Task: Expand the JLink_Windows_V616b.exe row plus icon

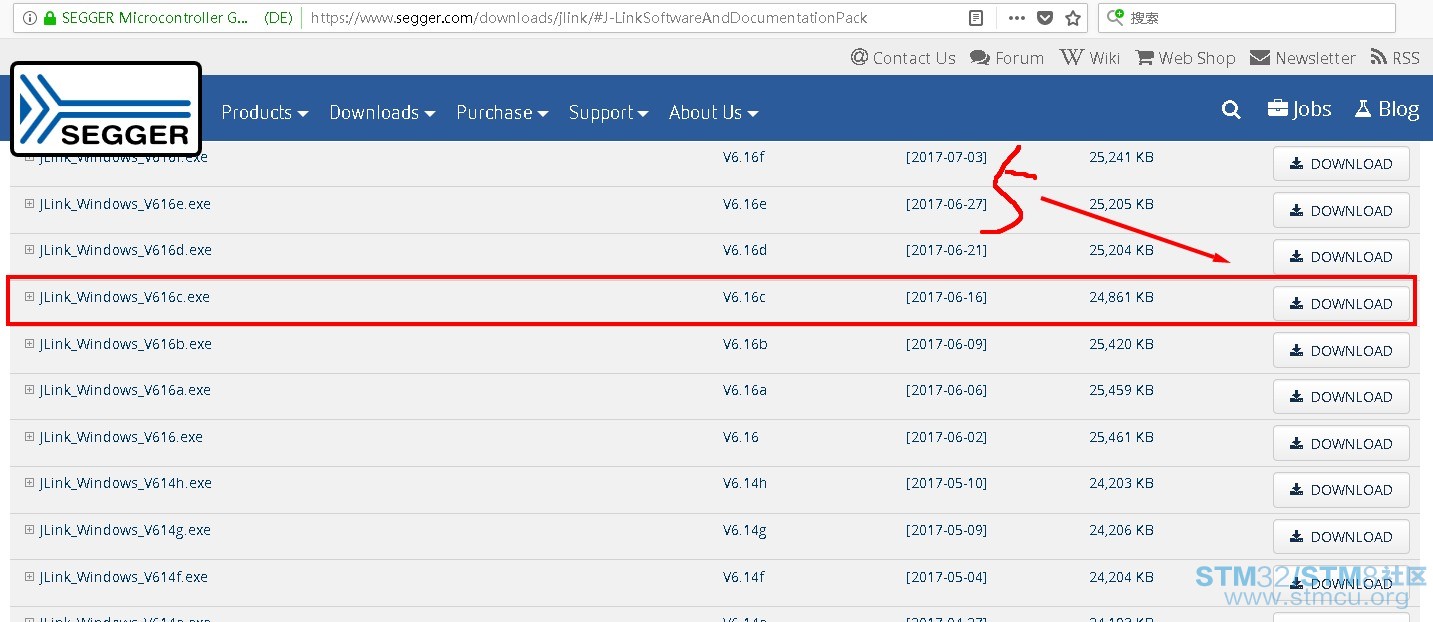Action: click(29, 344)
